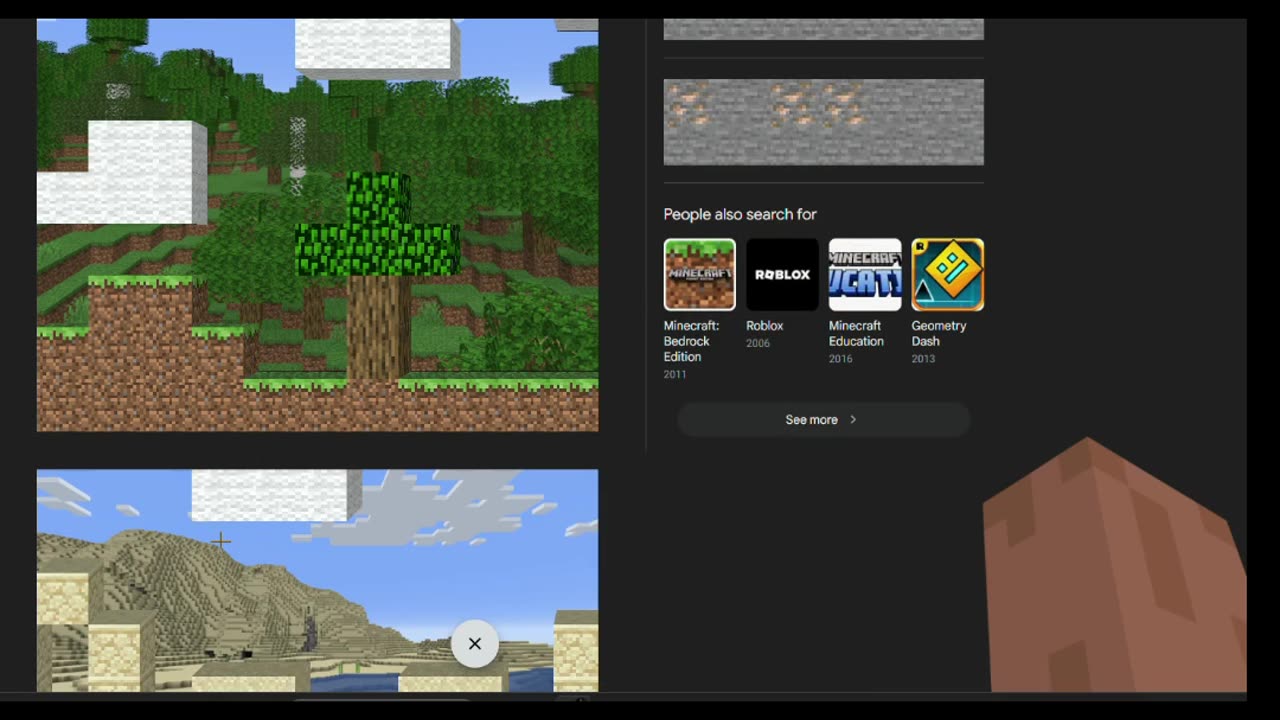The image size is (1280, 720).
Task: Select the year 2013 under Geometry Dash
Action: pyautogui.click(x=923, y=358)
